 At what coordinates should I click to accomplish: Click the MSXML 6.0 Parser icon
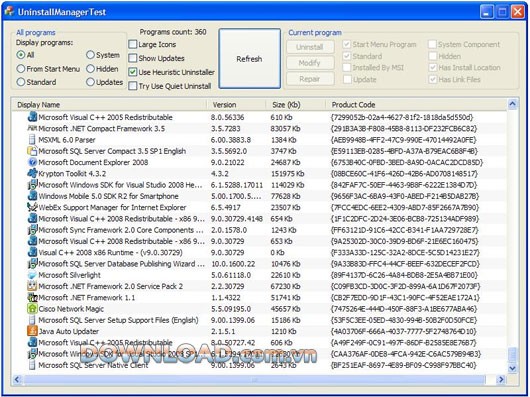[x=32, y=140]
